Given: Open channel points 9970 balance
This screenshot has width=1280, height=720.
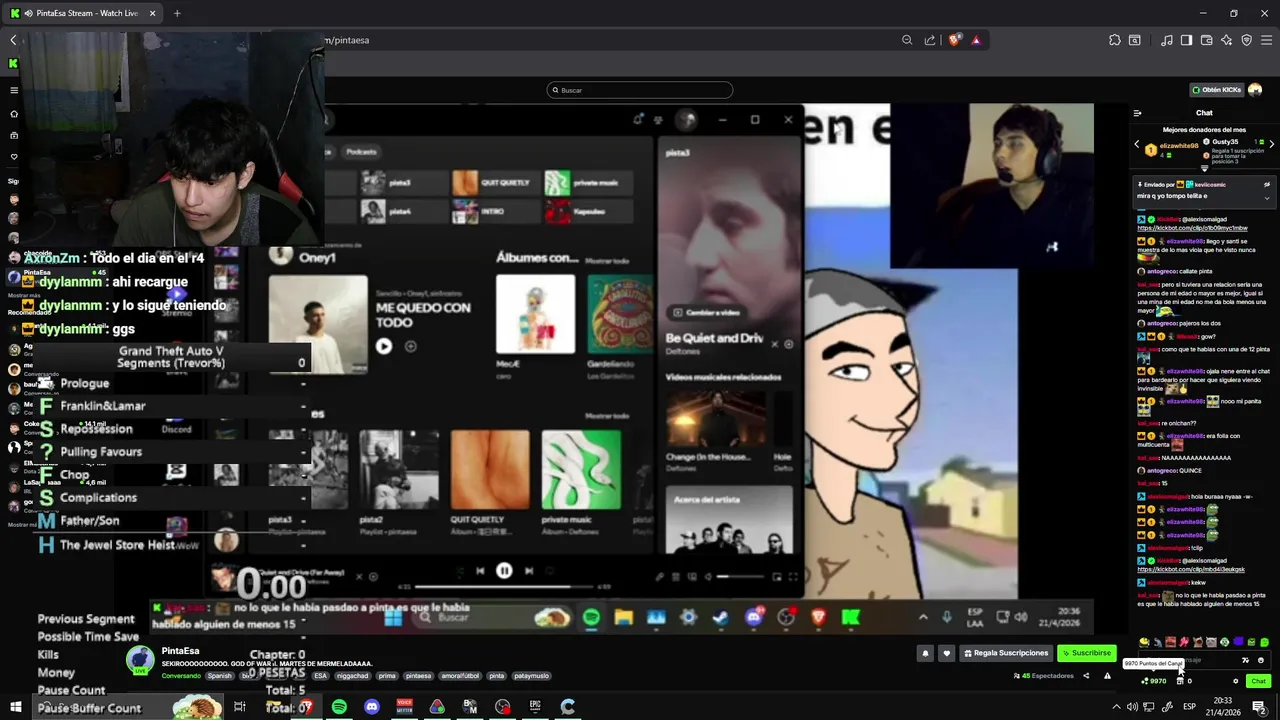Looking at the screenshot, I should click(1154, 681).
